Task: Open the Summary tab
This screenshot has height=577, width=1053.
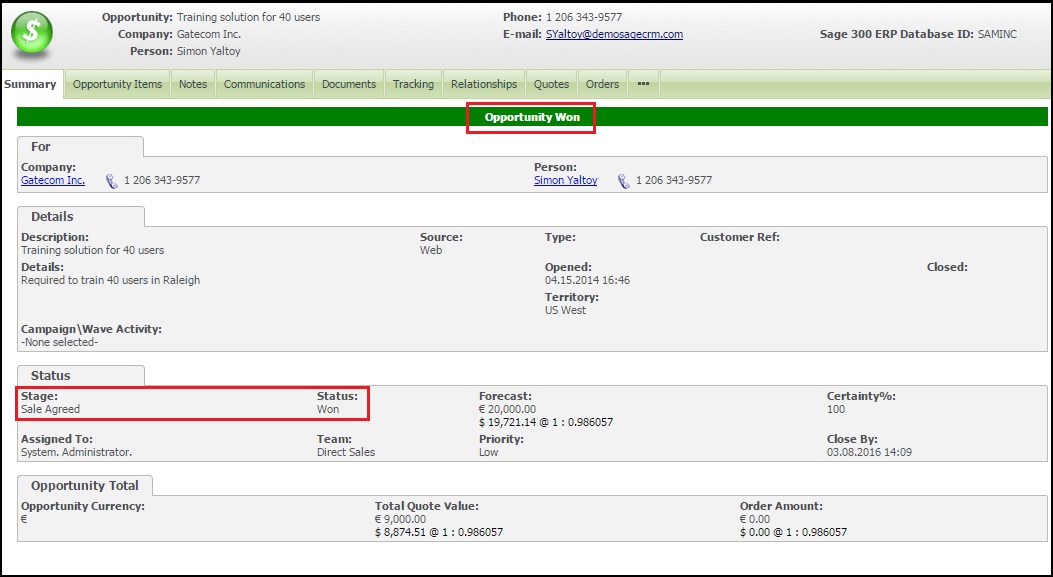Action: (30, 84)
